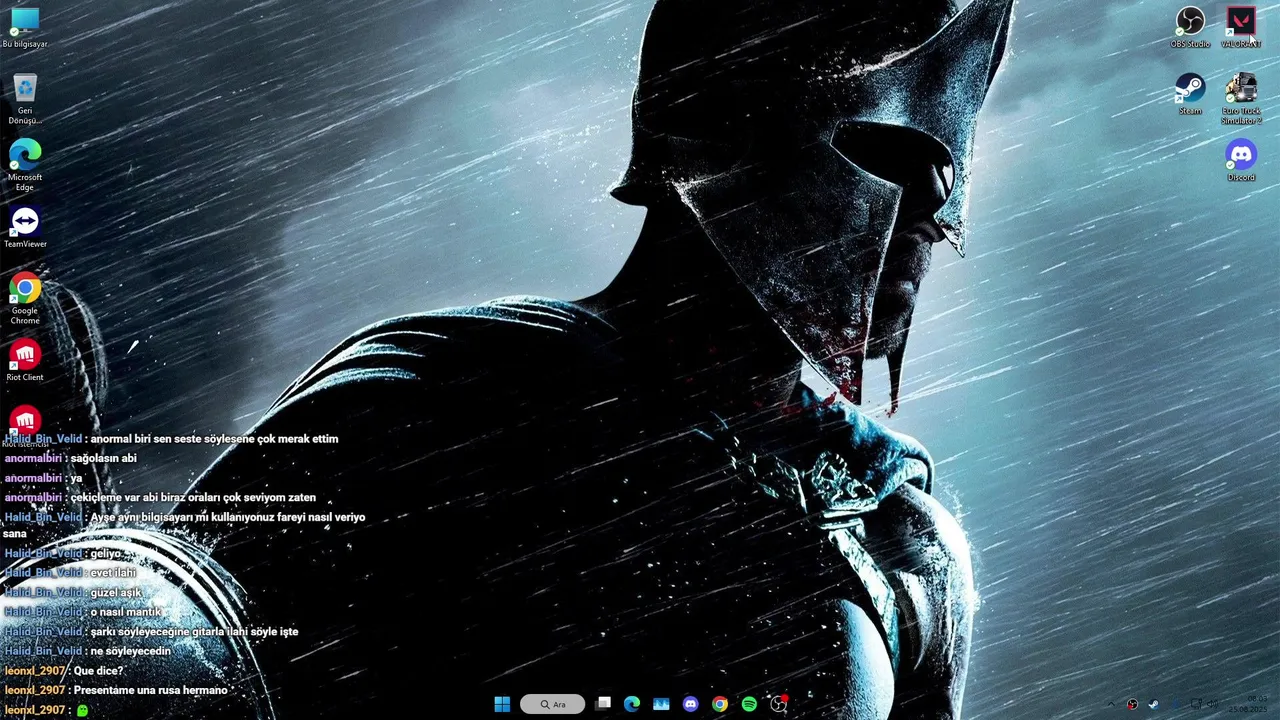Expand the hidden system tray icons chevron
Viewport: 1280px width, 720px height.
(1111, 704)
